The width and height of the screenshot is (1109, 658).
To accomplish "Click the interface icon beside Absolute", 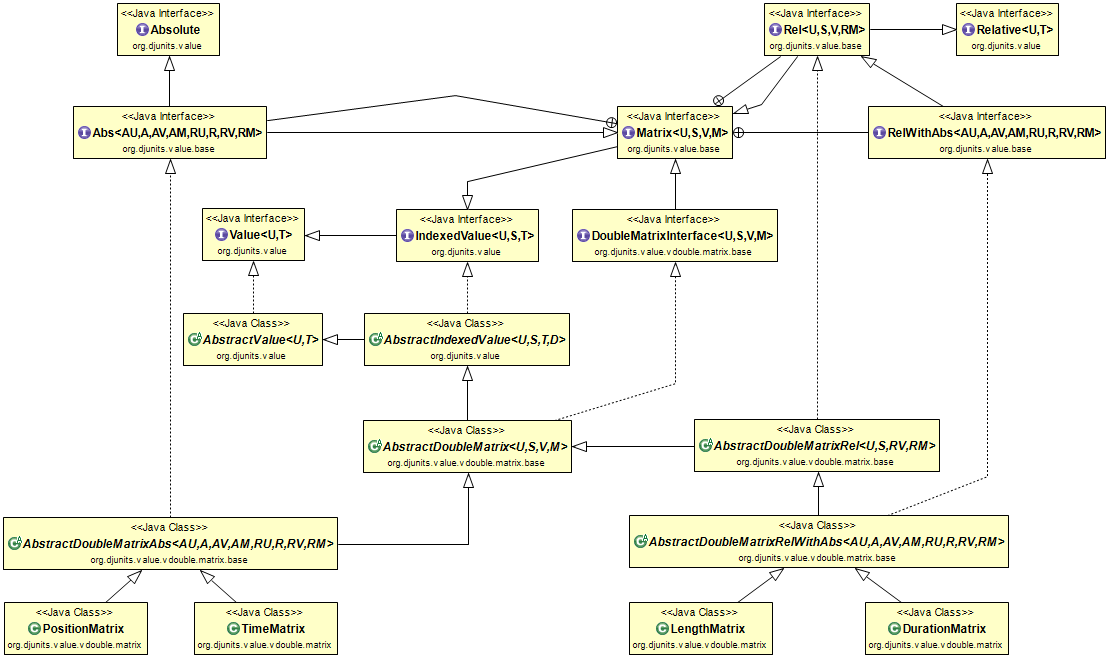I will tap(142, 31).
